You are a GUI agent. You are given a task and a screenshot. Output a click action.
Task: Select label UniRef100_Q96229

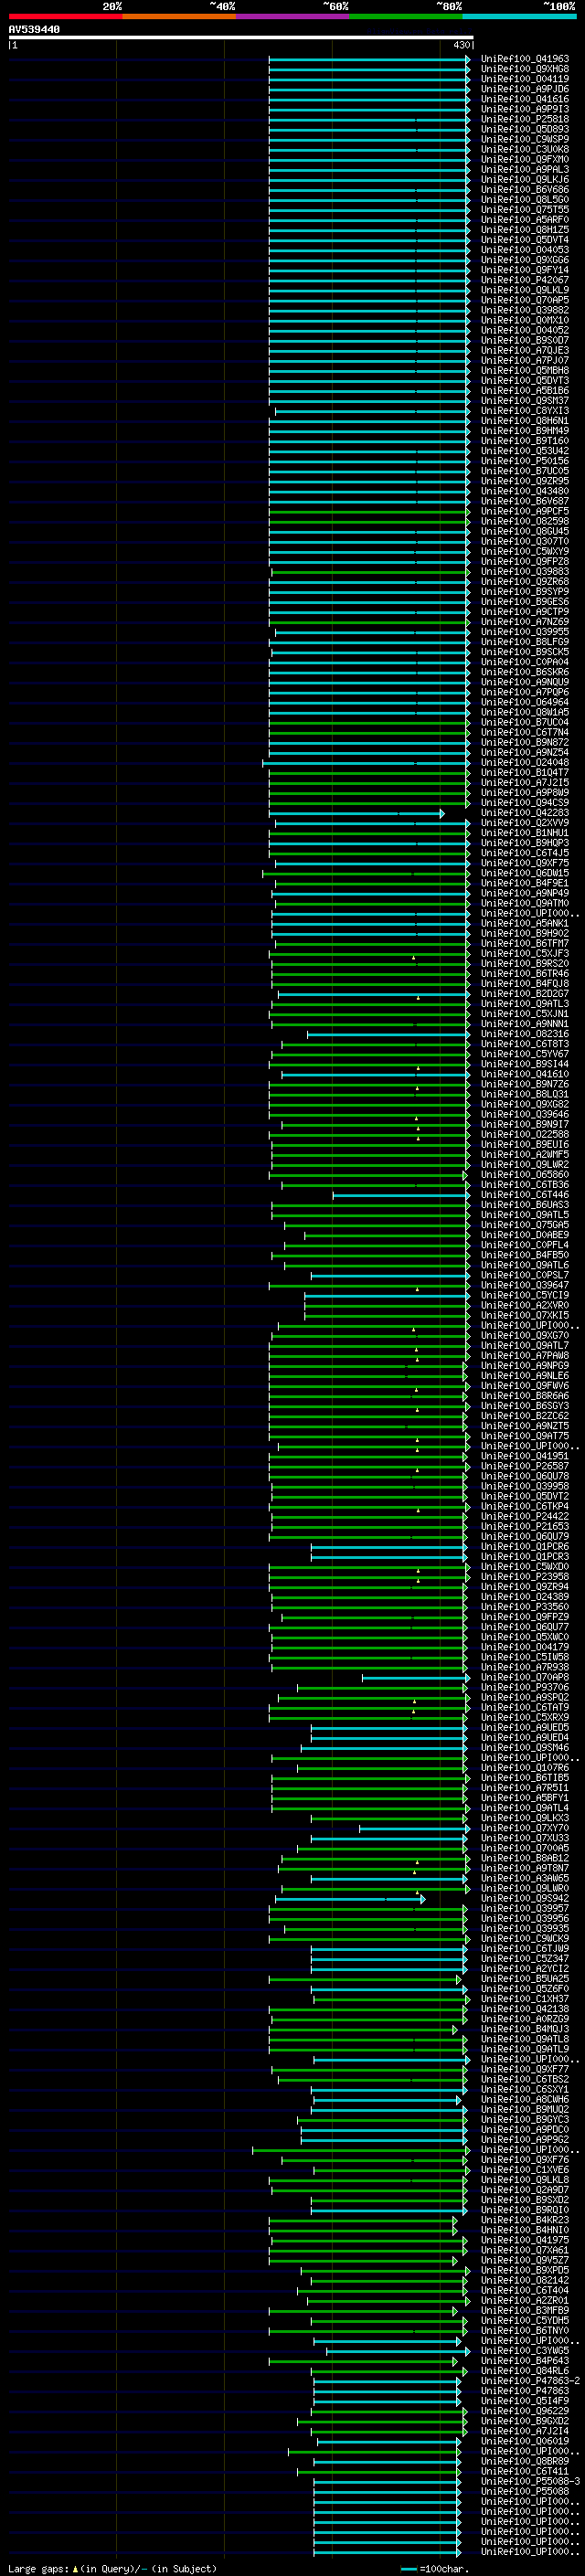tap(525, 2410)
